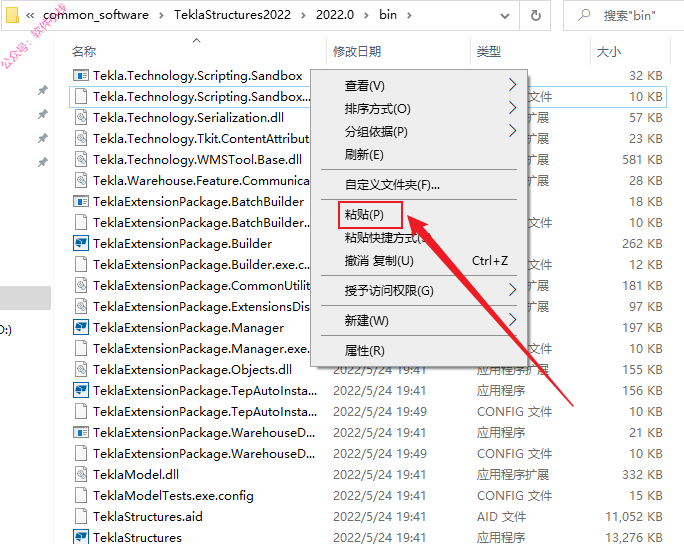Click TeklaExtensionPackage.Builder.exe.c... file icon

(81, 264)
